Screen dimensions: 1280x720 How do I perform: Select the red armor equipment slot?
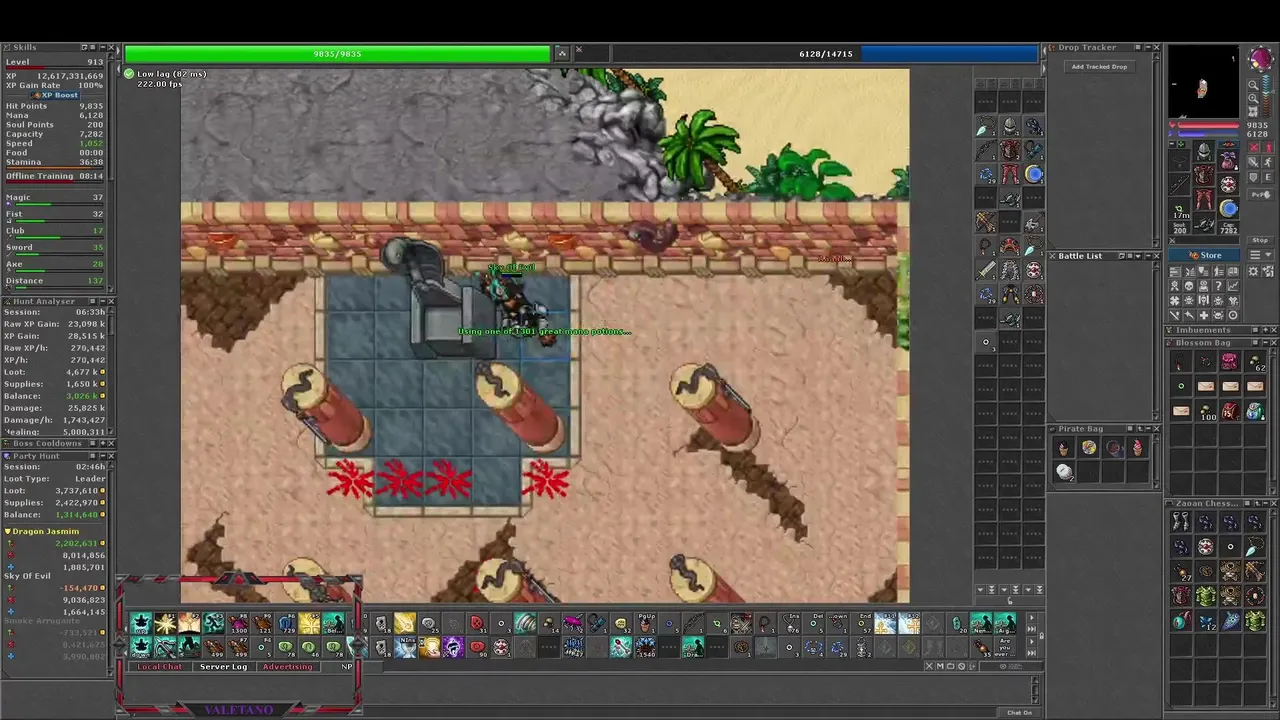(1204, 174)
